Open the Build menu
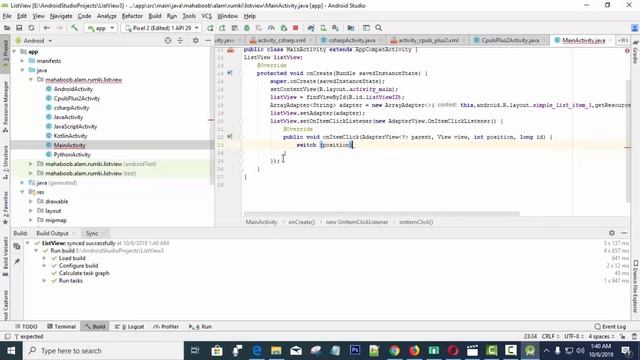Screen dimensions: 640x360 click(155, 16)
